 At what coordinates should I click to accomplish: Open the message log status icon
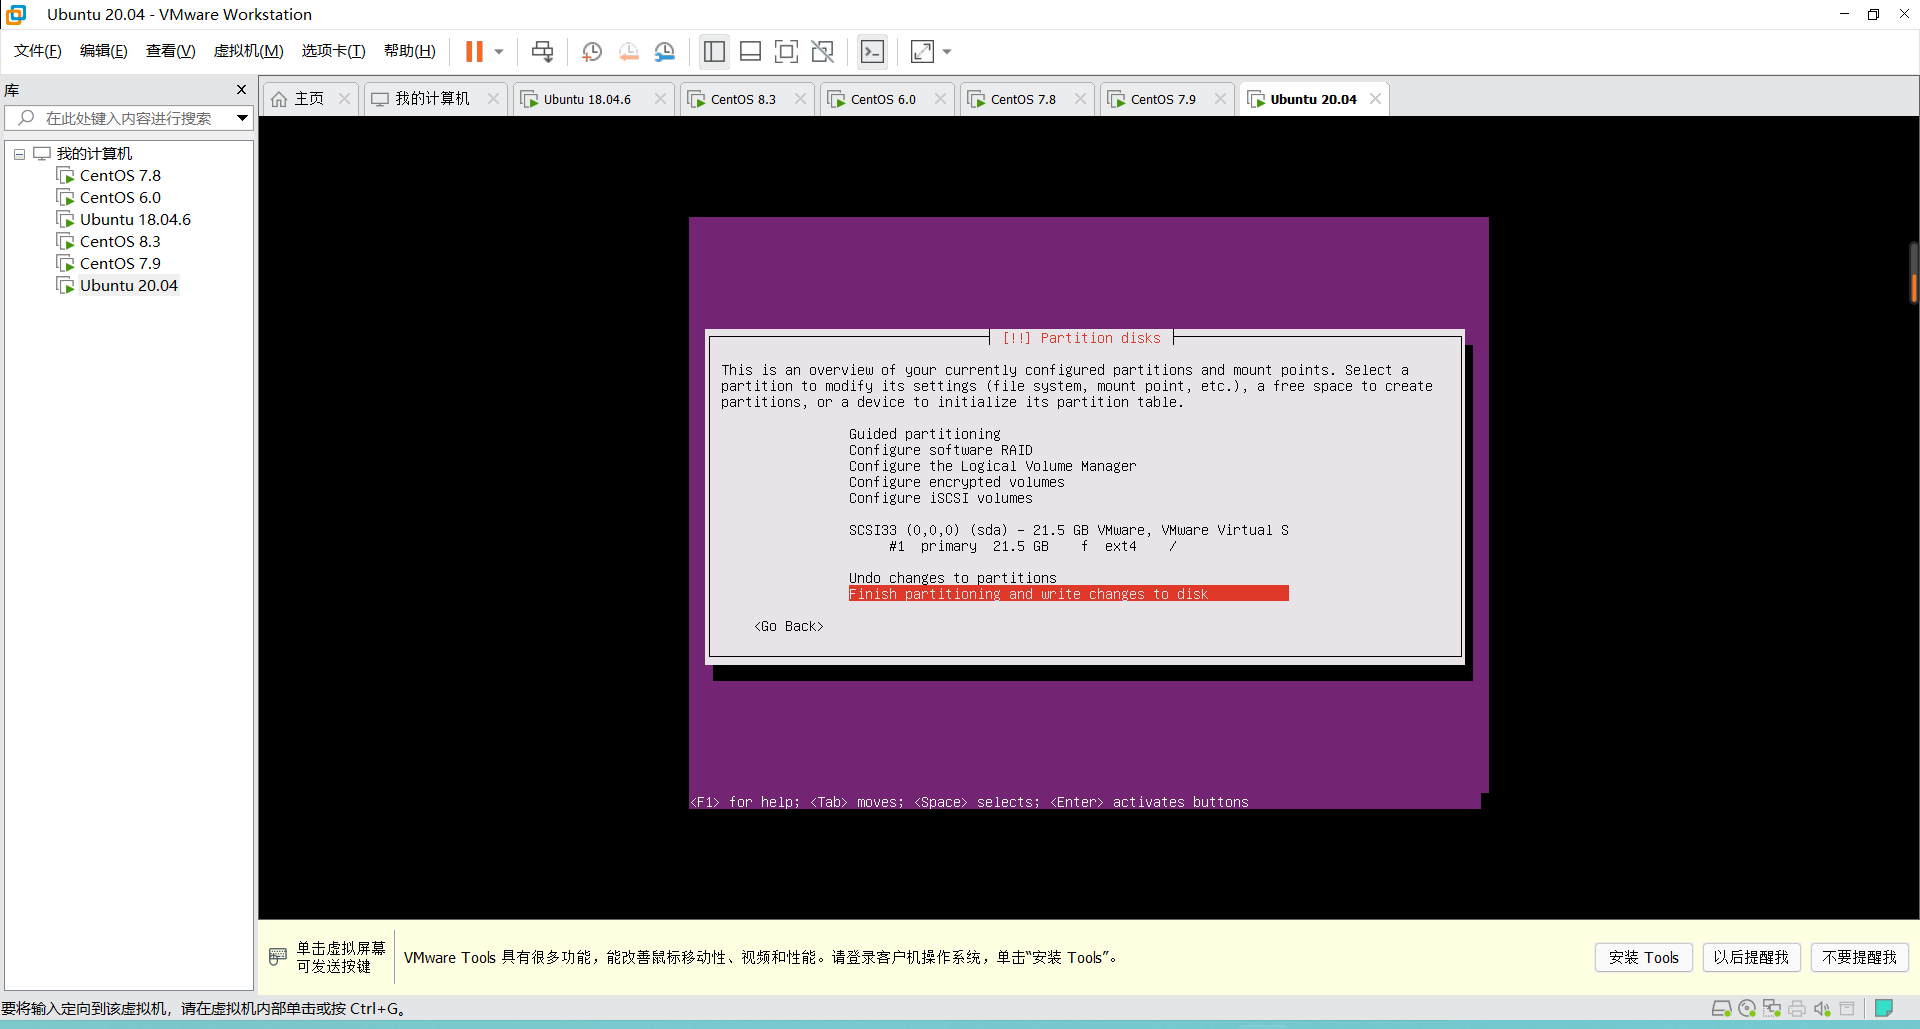pos(1884,1008)
